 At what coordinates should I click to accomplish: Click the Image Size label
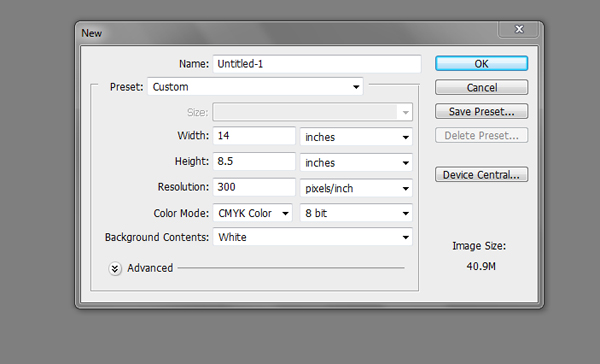tap(479, 246)
